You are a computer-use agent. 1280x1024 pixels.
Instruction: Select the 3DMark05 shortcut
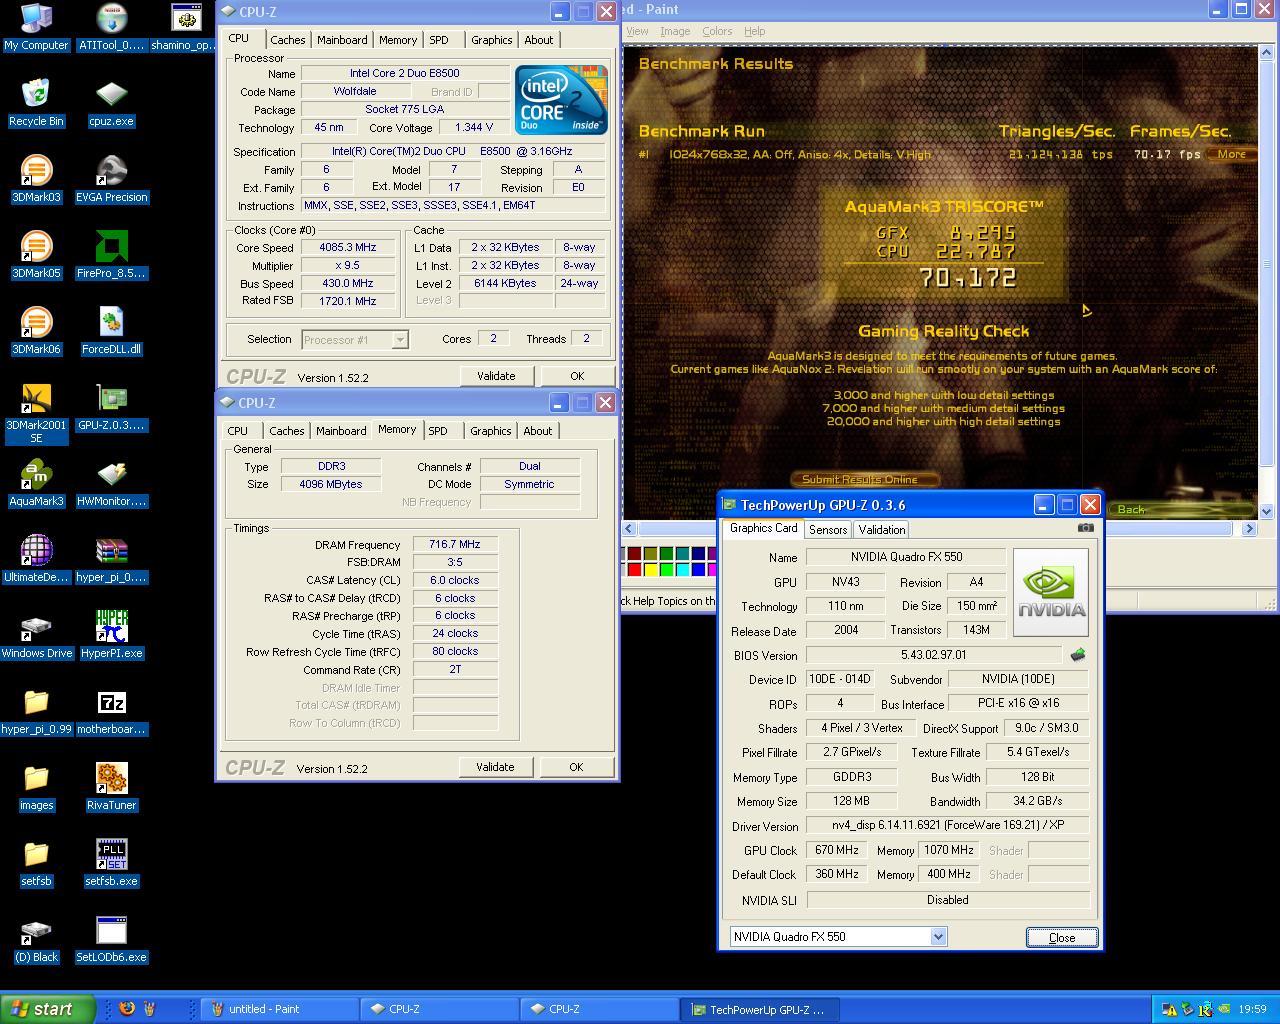click(x=36, y=255)
